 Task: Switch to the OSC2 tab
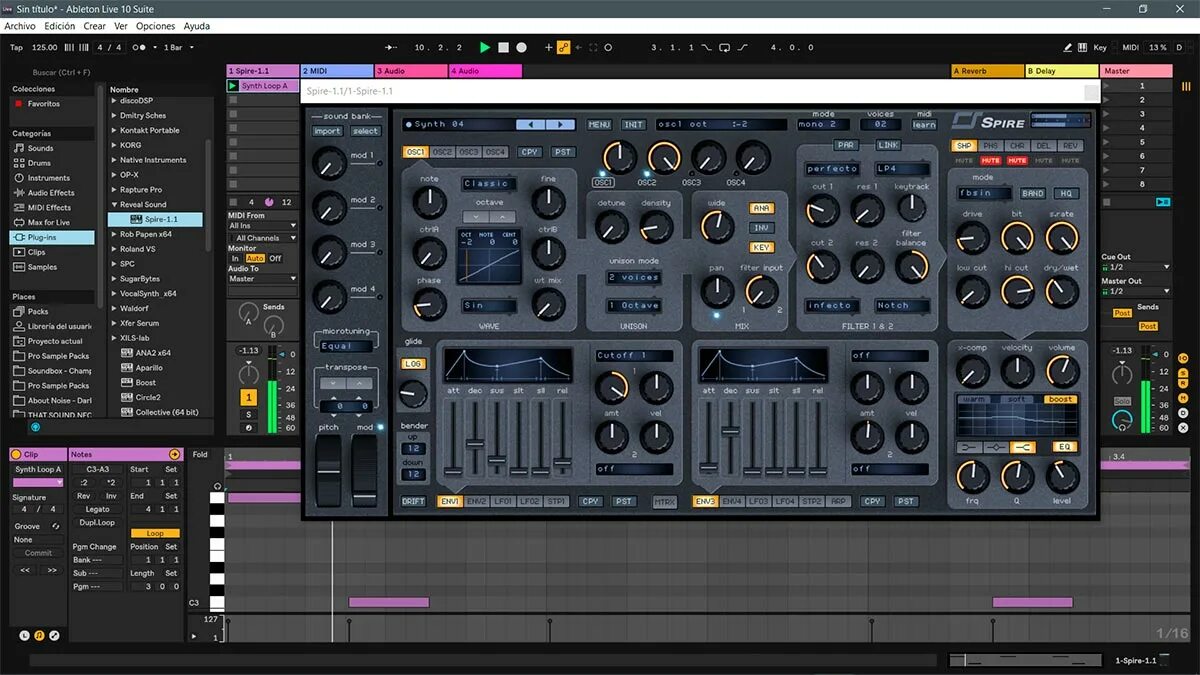point(442,152)
